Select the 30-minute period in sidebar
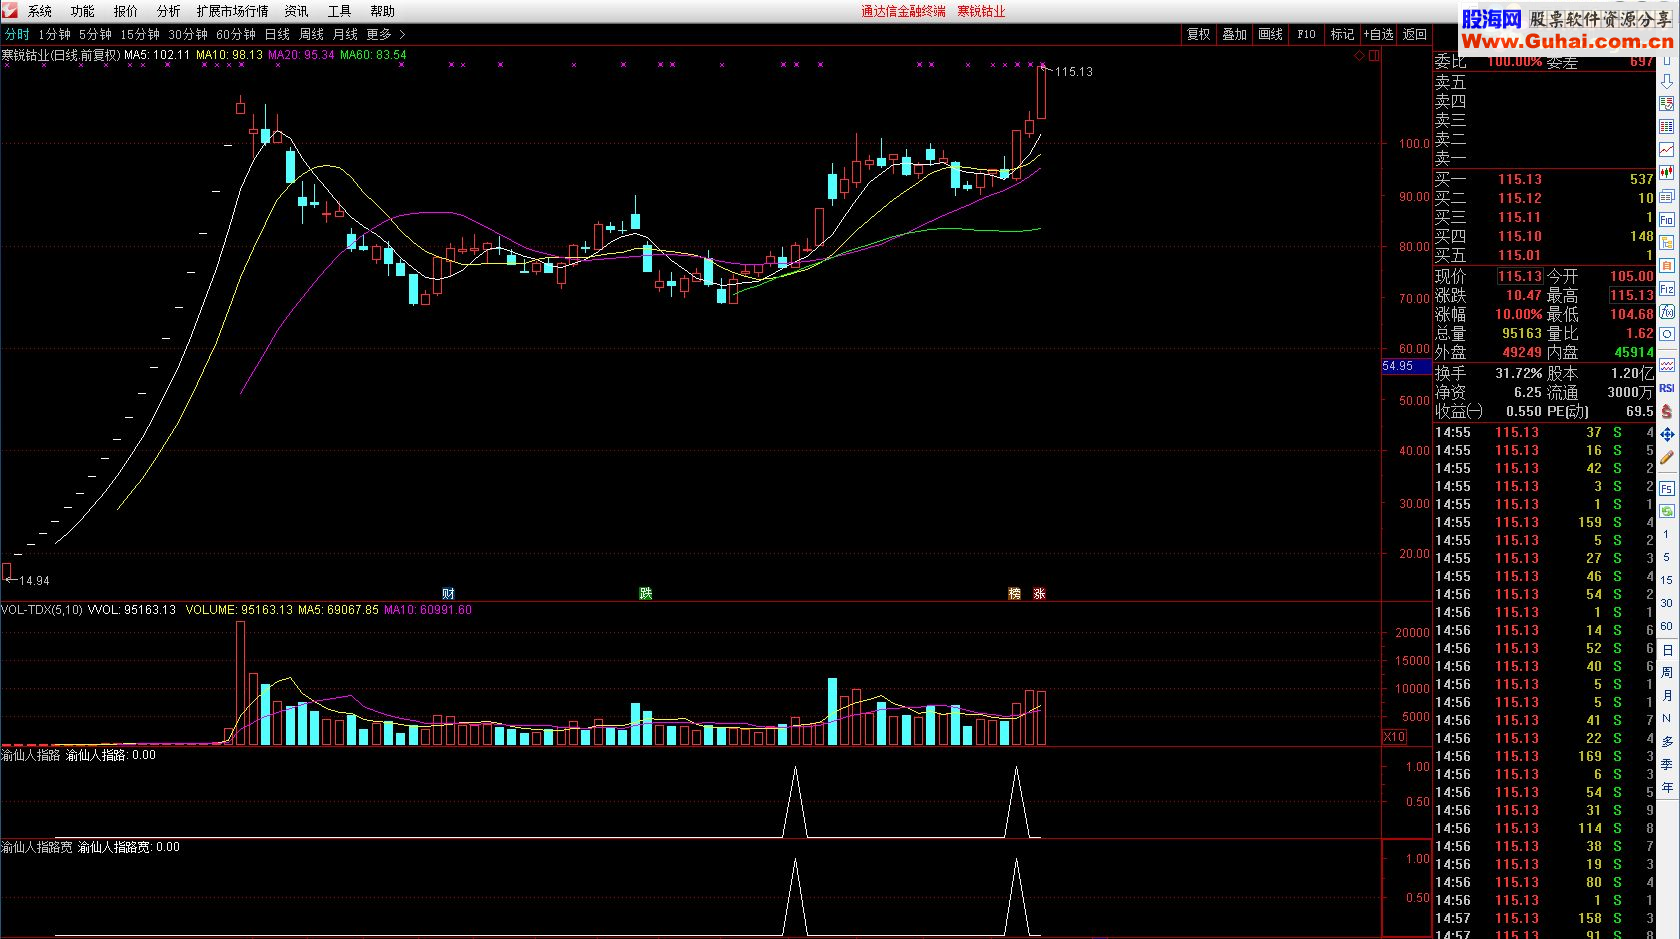This screenshot has height=939, width=1680. pyautogui.click(x=1667, y=603)
